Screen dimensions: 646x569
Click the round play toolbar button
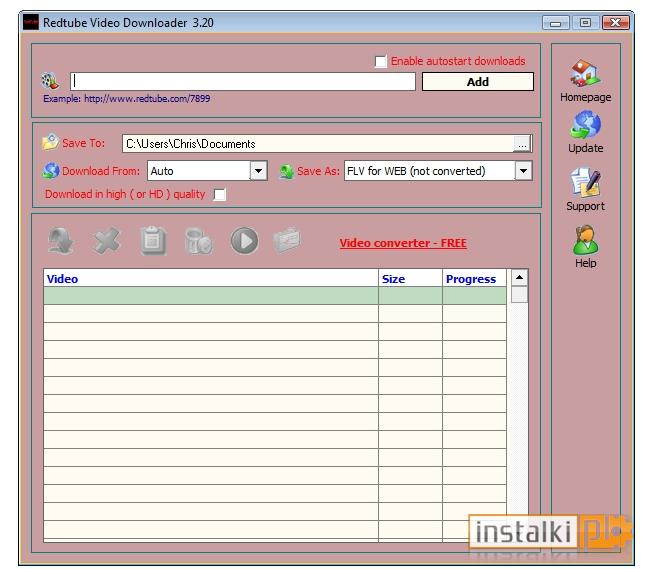coord(244,241)
